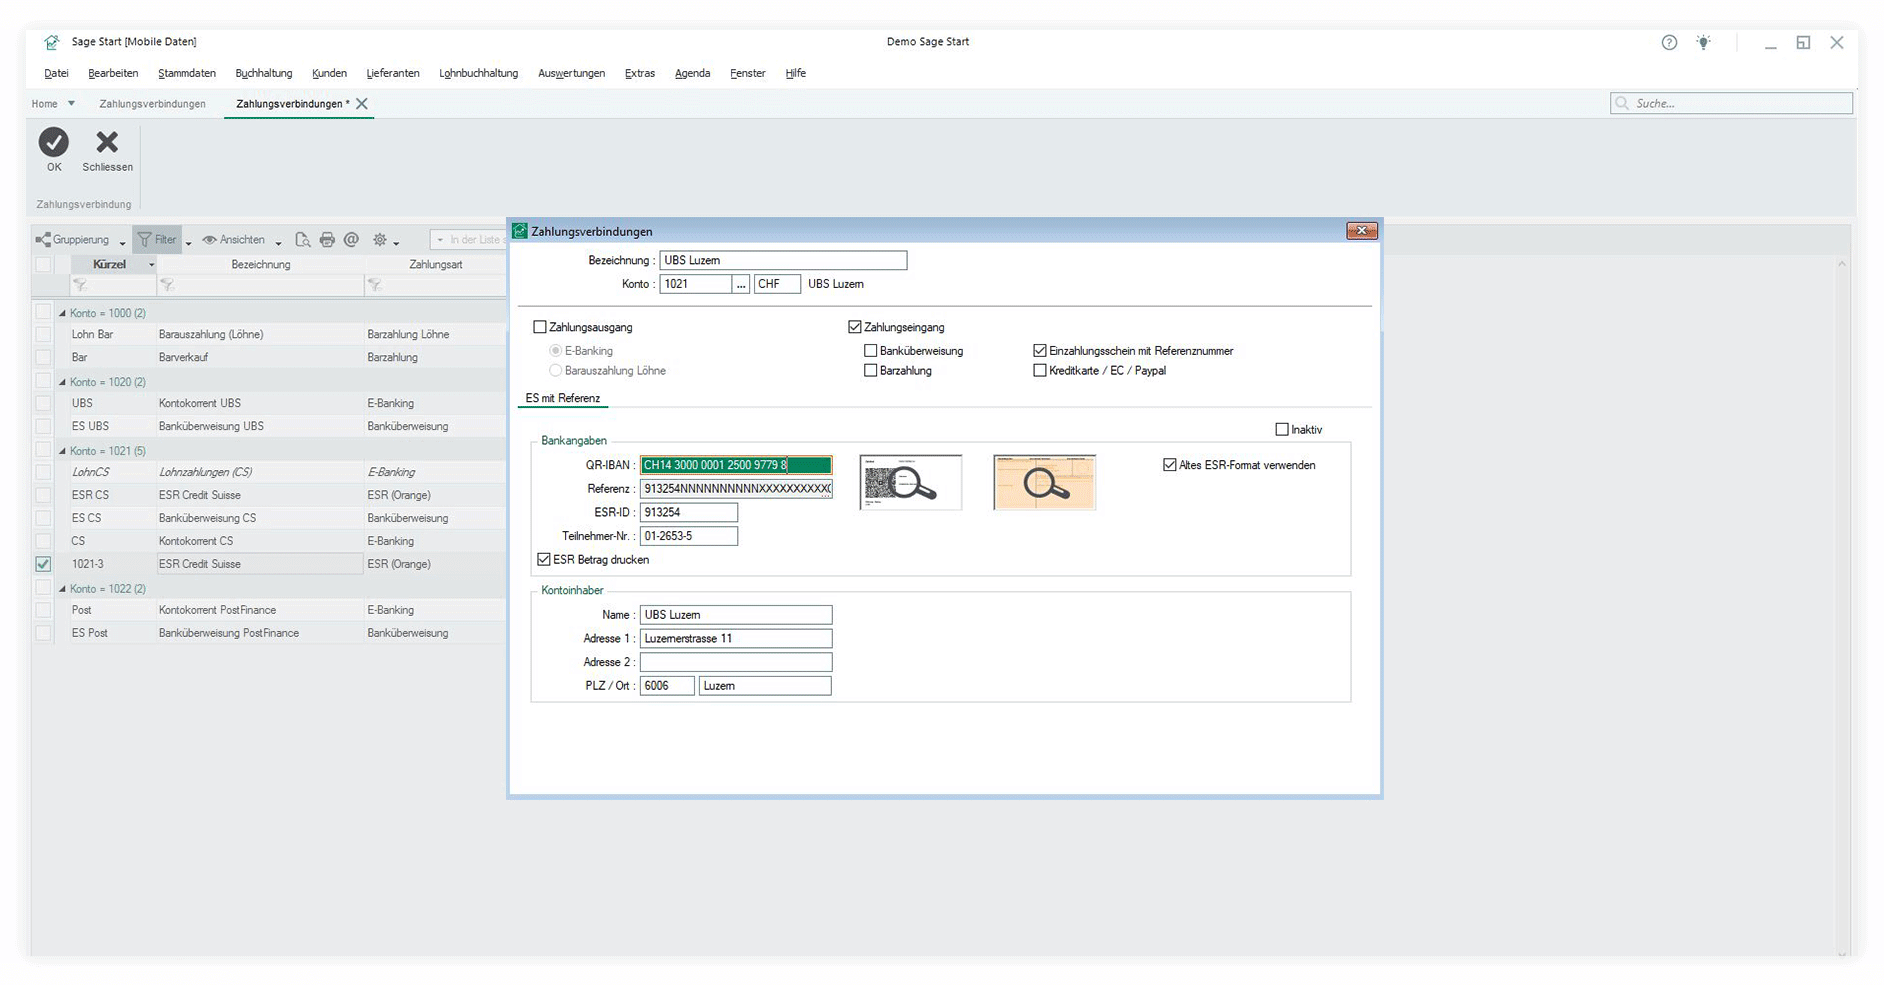Click the Bezeichnung column header

[261, 265]
